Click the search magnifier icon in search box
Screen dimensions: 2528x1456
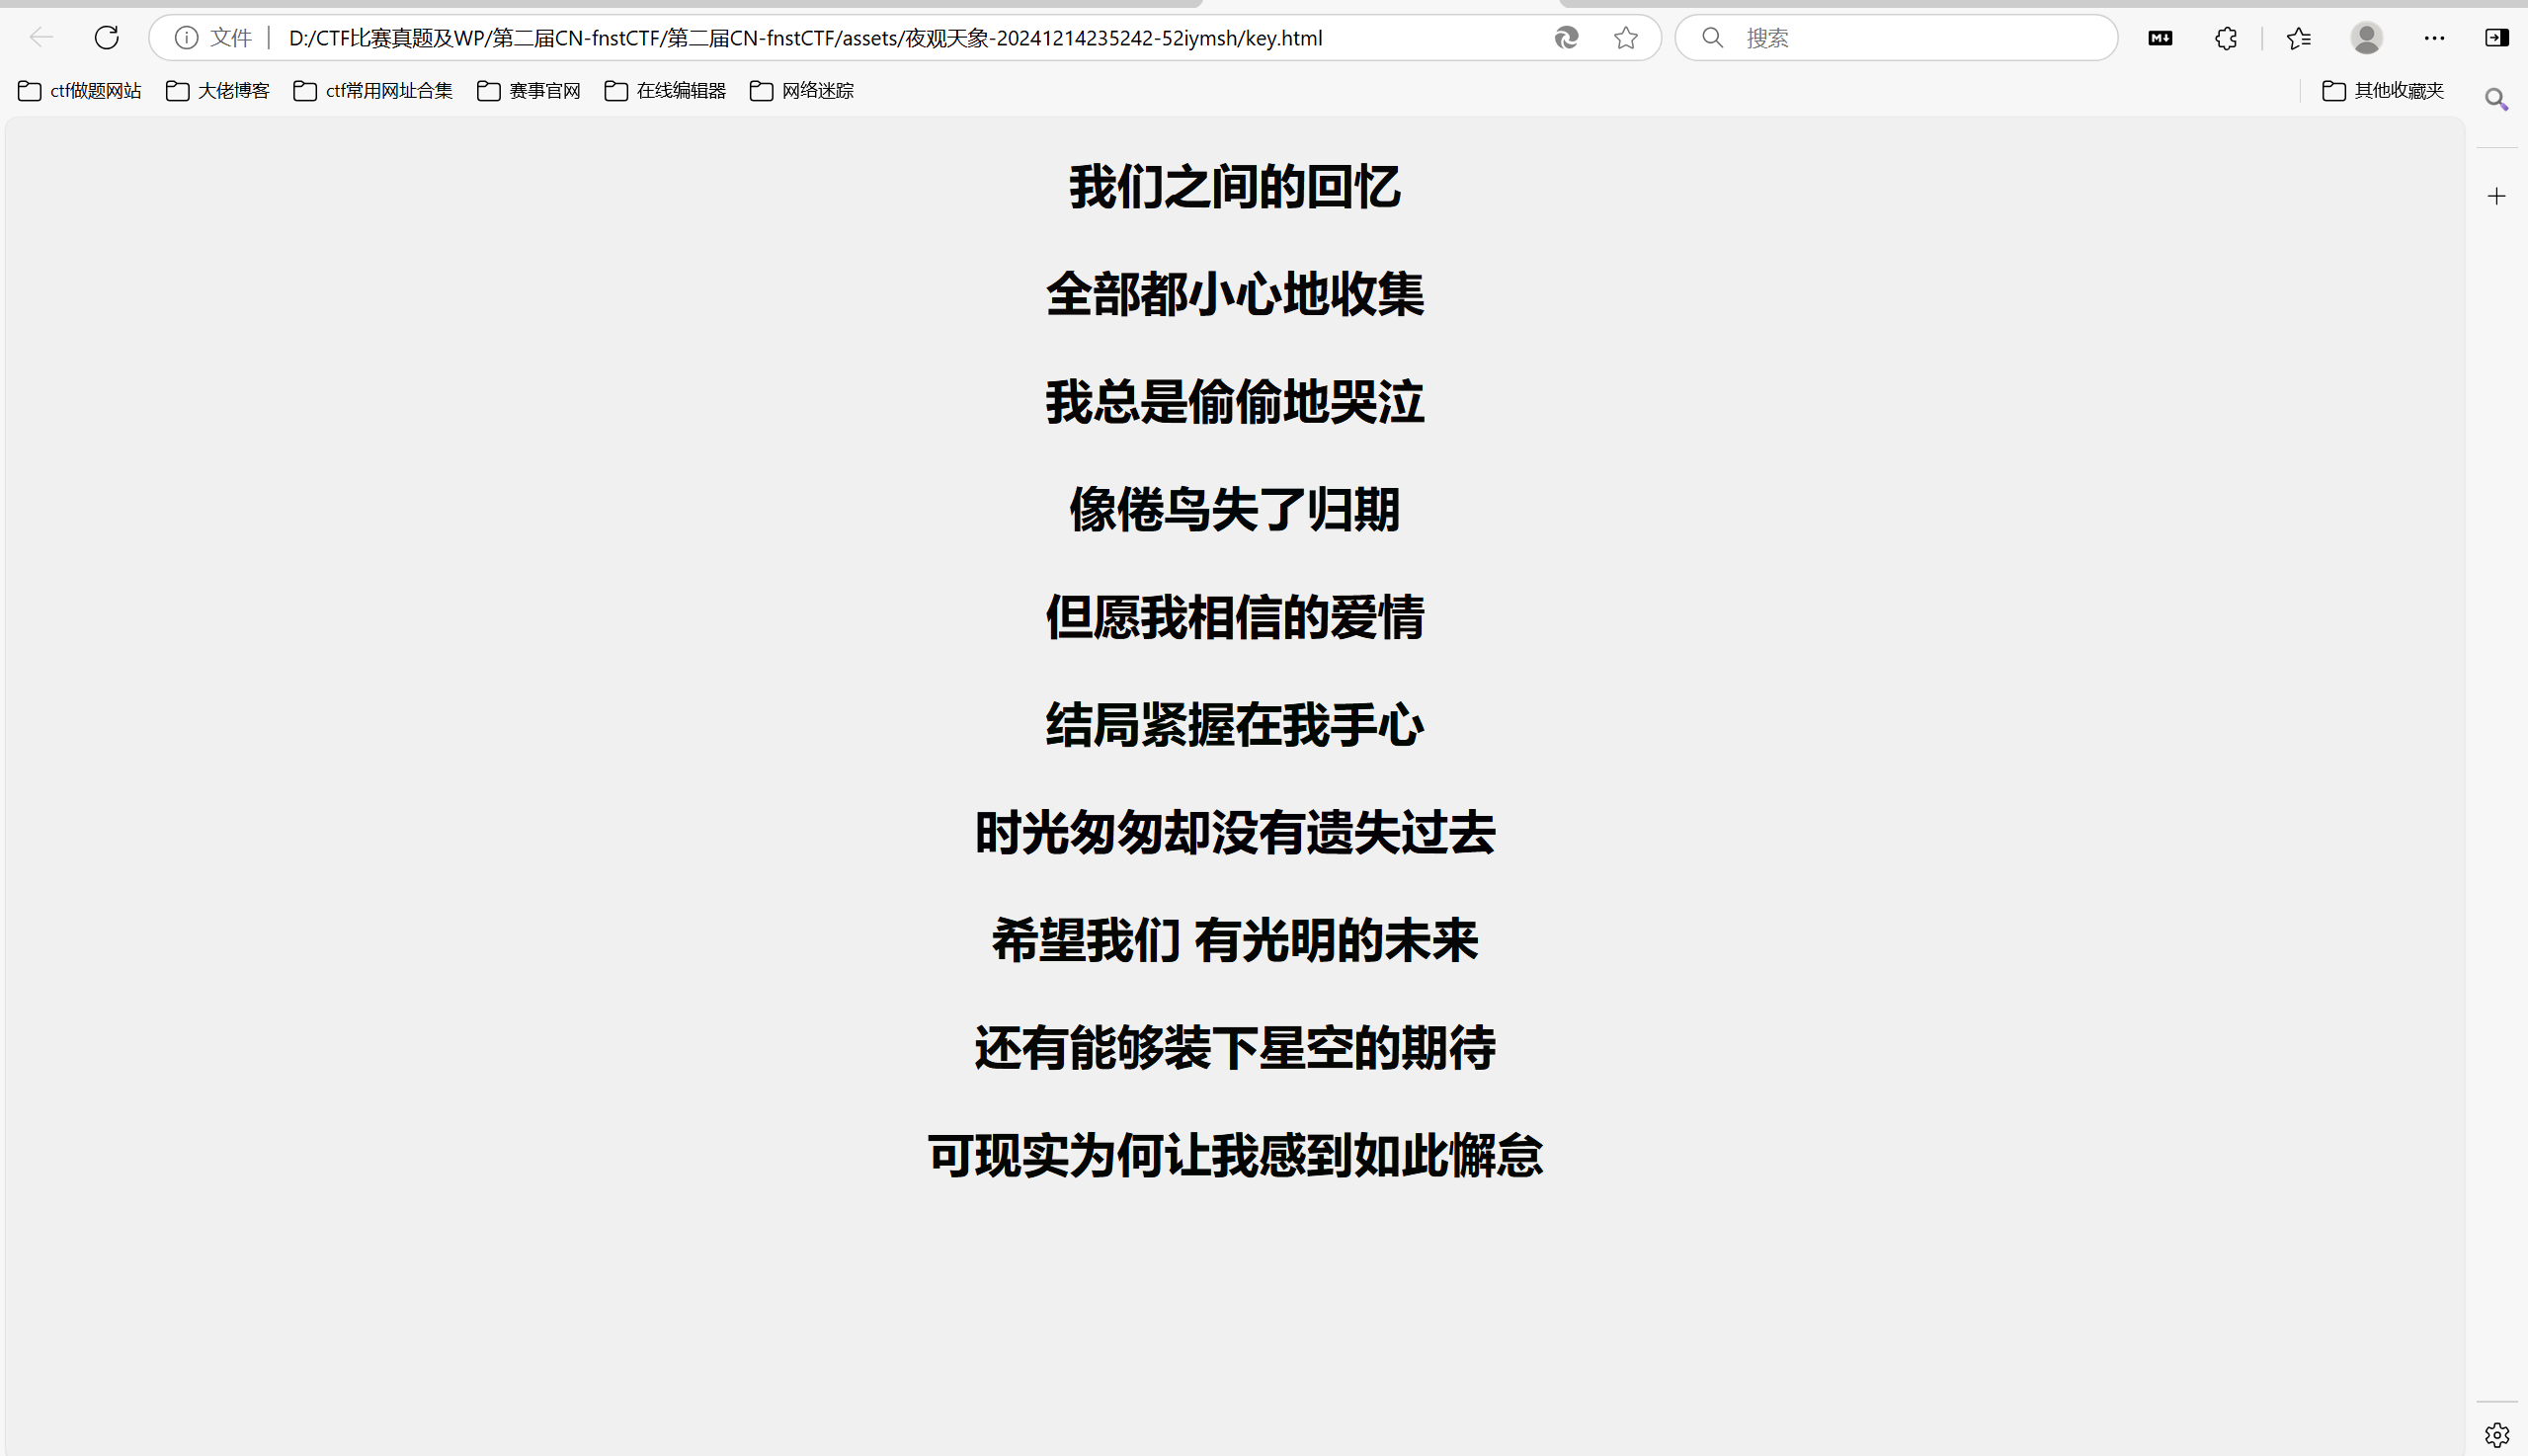(x=1713, y=38)
